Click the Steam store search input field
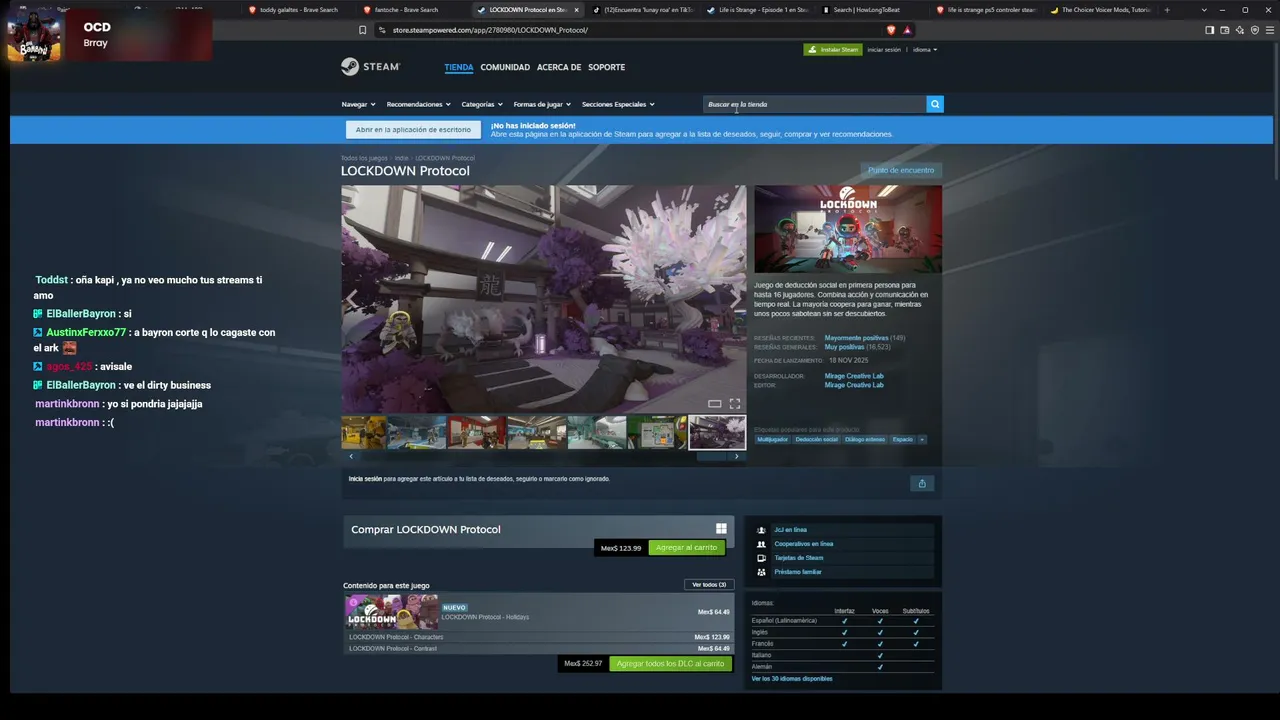The image size is (1280, 720). 815,104
